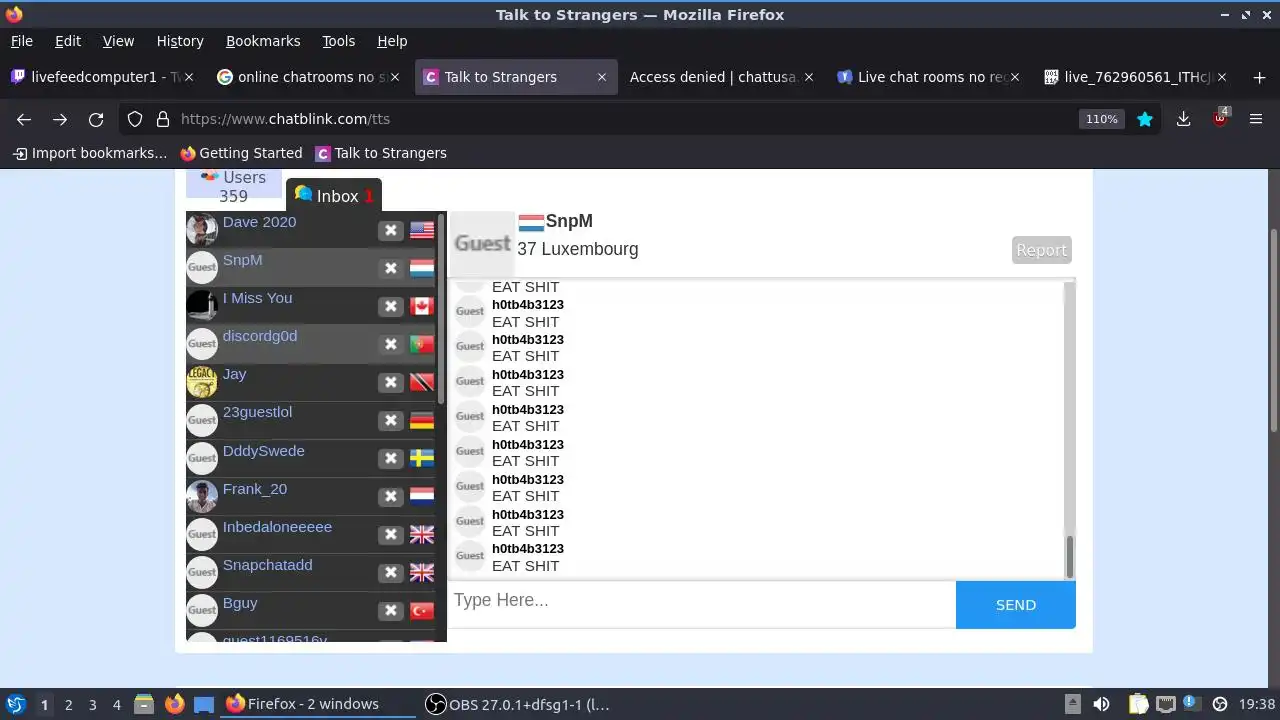Remove Bguy conversation with X button
The width and height of the screenshot is (1280, 720).
(391, 610)
